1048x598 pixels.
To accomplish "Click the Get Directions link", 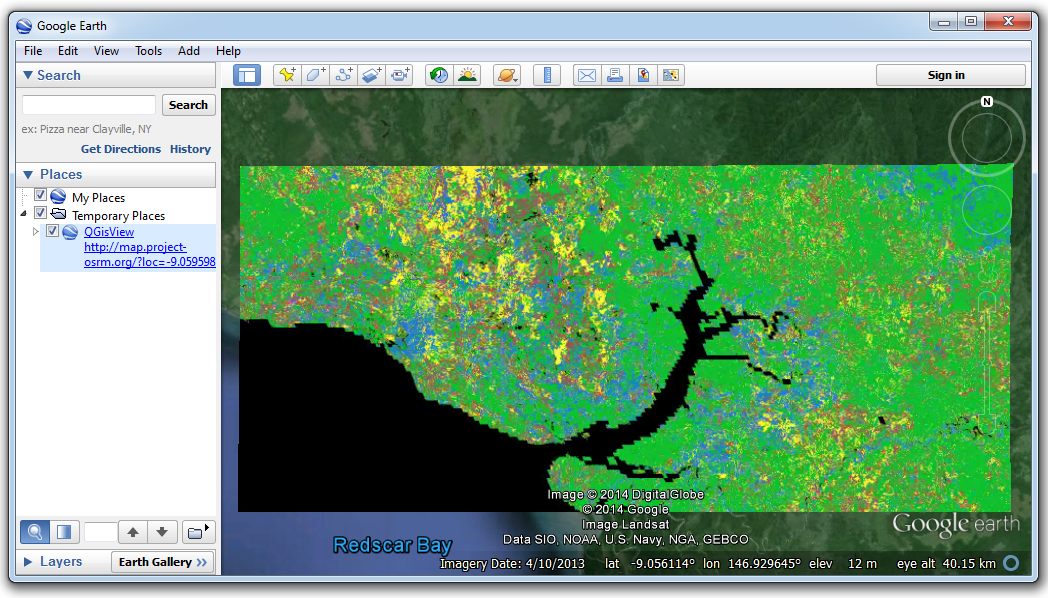I will tap(120, 149).
